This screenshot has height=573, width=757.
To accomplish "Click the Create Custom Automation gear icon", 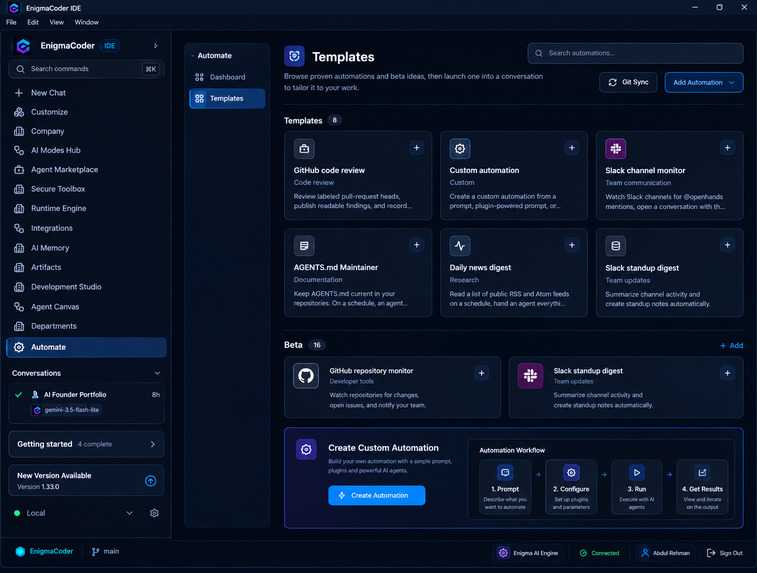I will click(306, 449).
